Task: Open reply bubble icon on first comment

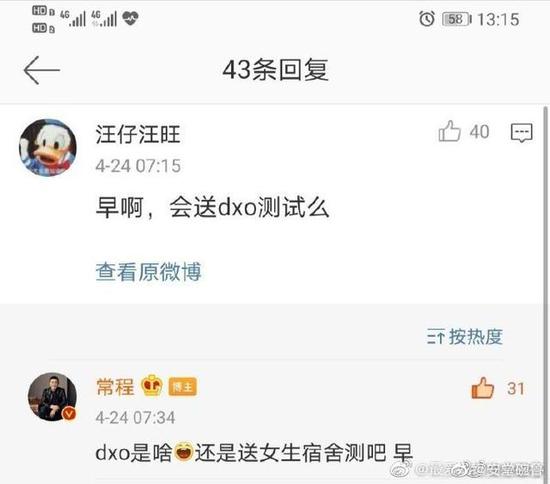Action: [522, 133]
